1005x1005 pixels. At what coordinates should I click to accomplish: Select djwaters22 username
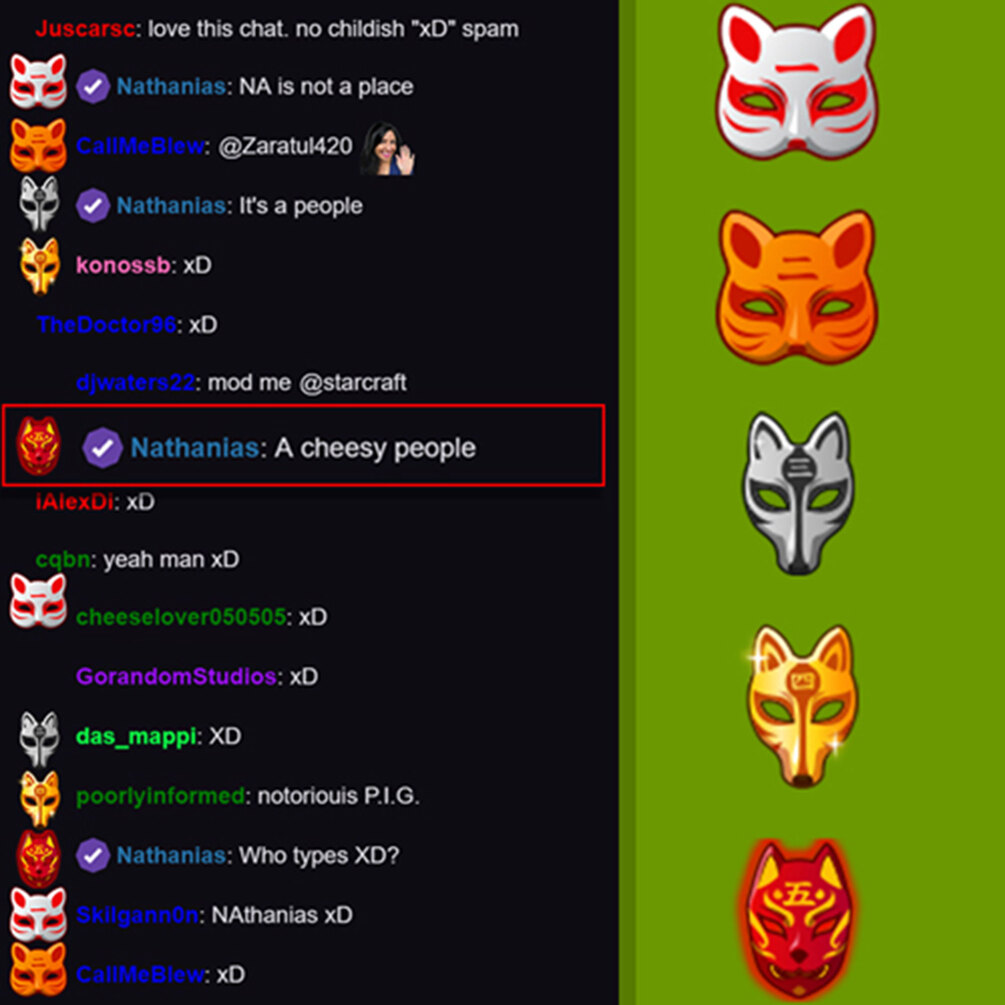(135, 383)
